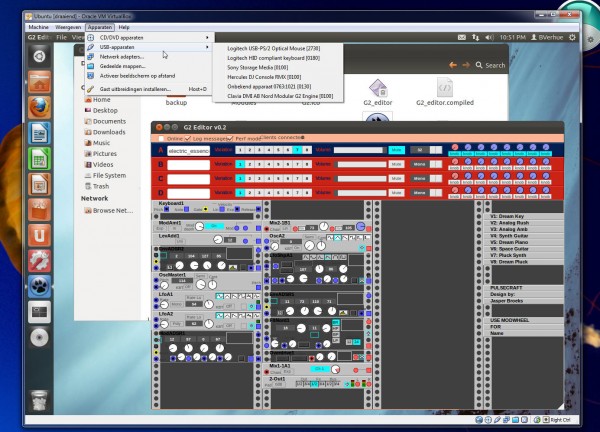Click the slot A volume slider
Screen dimensions: 600x432
point(360,150)
